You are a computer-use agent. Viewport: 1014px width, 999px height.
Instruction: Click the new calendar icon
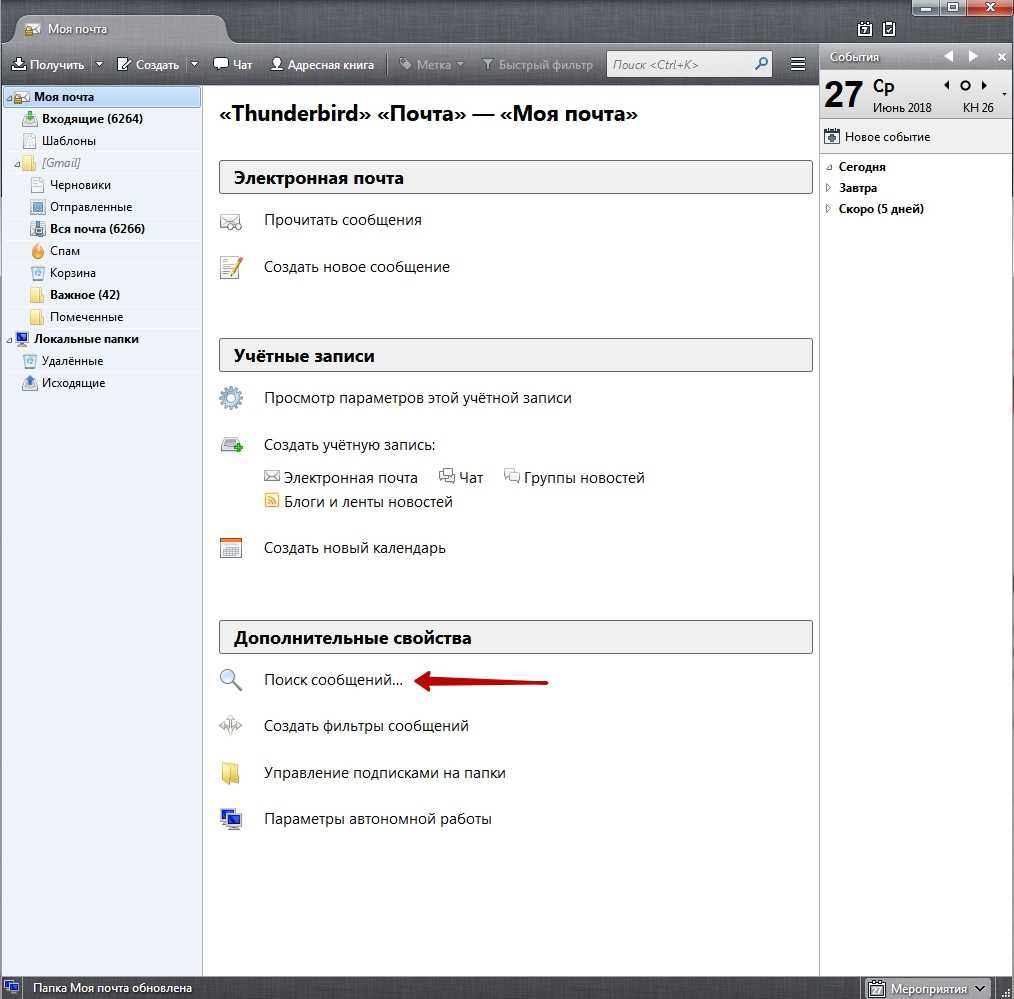[231, 548]
